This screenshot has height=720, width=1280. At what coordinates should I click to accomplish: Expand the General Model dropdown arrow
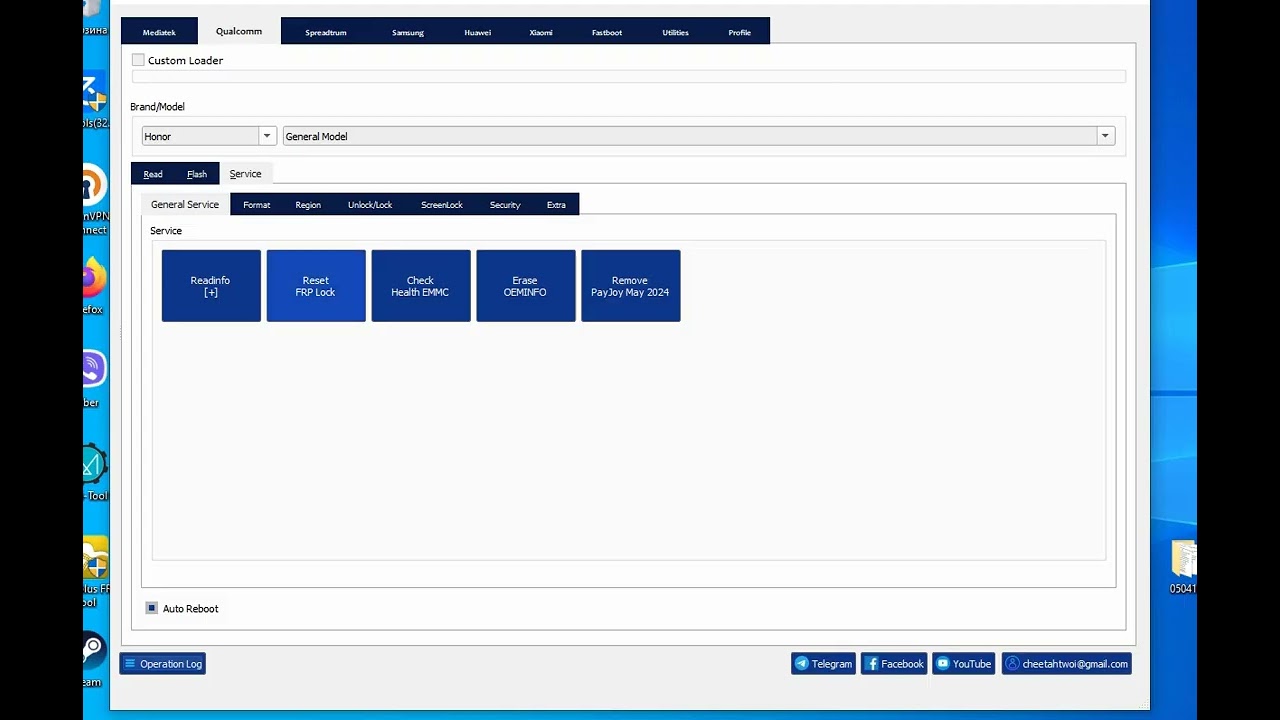1105,136
